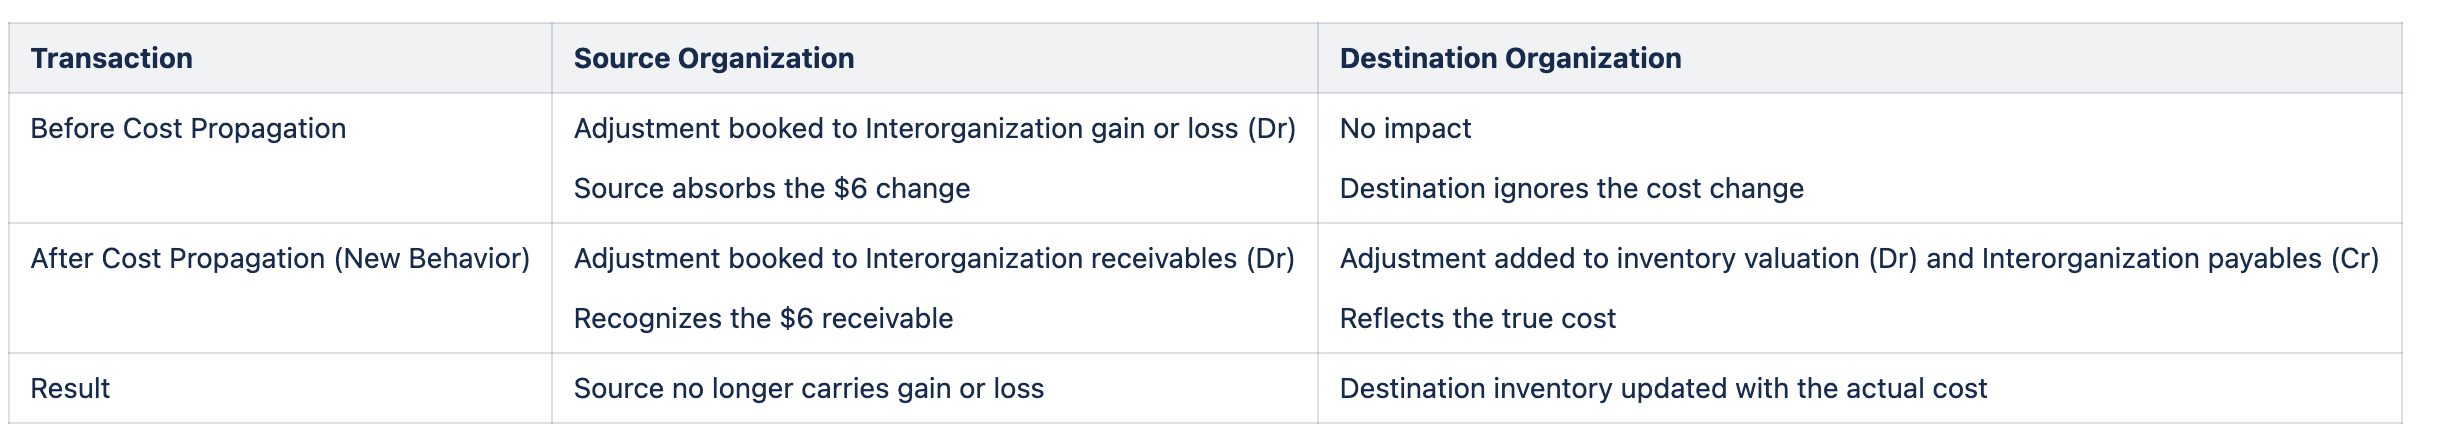2464x438 pixels.
Task: Click 'Source absorbs the $6 change' text
Action: tap(771, 189)
